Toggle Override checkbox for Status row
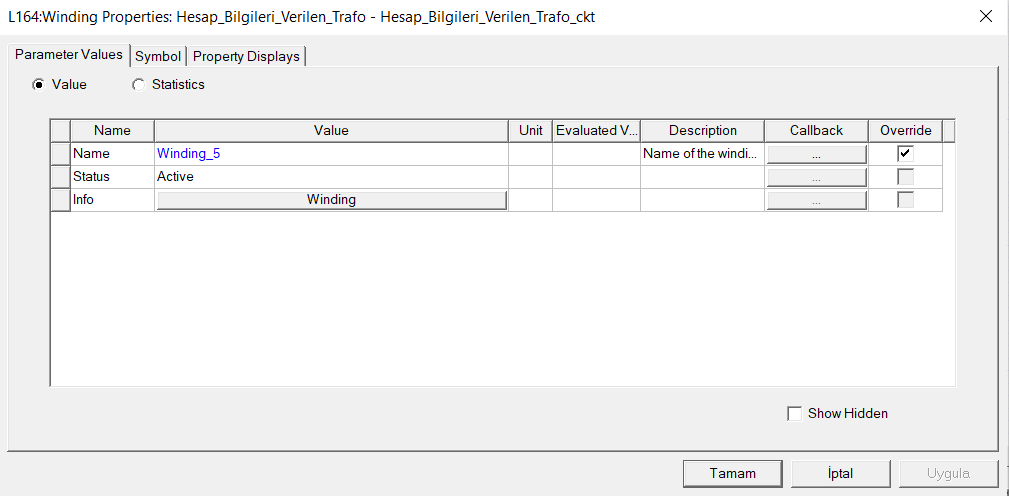This screenshot has height=496, width=1009. pos(905,177)
